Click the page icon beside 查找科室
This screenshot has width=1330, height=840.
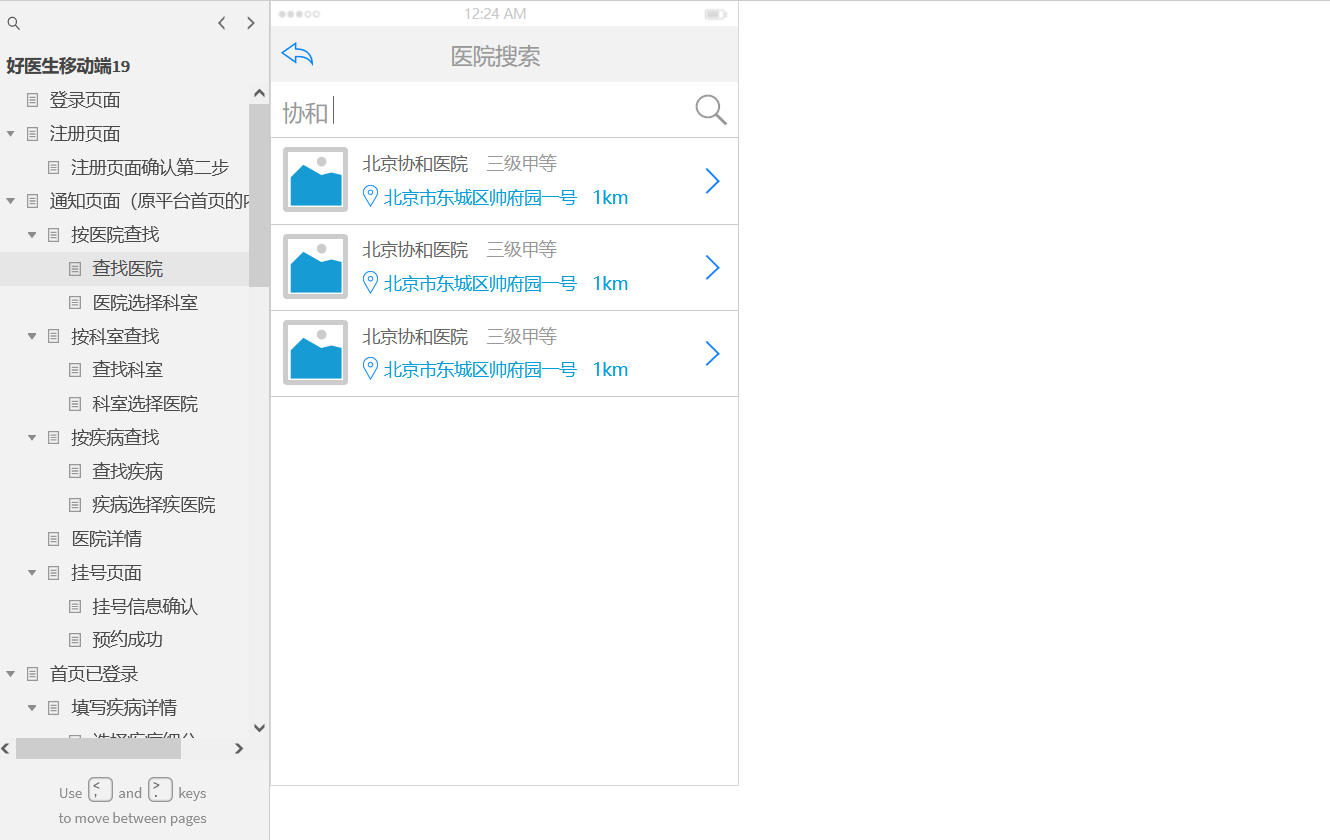pyautogui.click(x=75, y=370)
